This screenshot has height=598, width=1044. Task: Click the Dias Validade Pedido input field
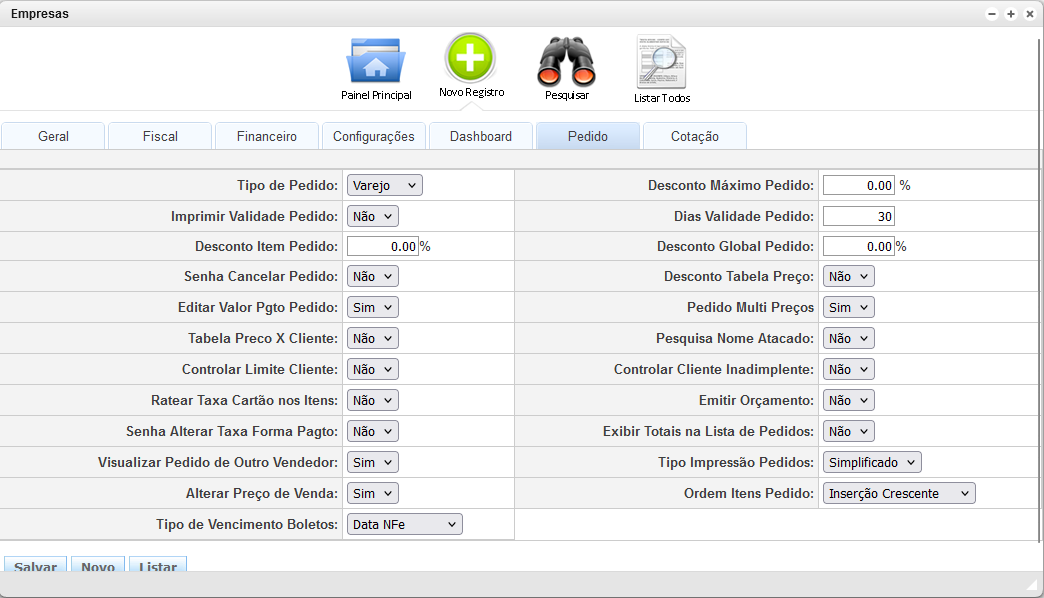coord(858,216)
